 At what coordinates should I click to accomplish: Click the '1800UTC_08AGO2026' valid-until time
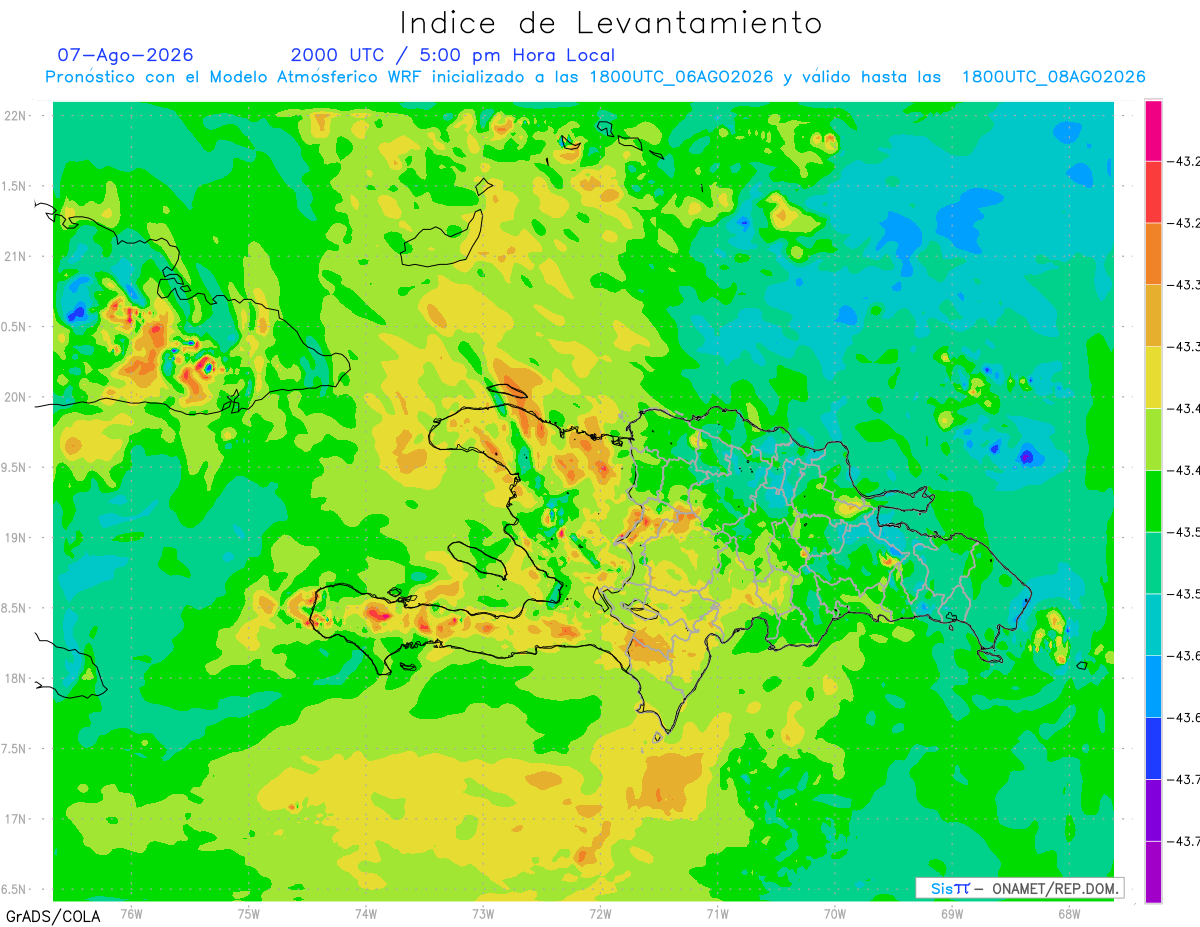point(1053,77)
